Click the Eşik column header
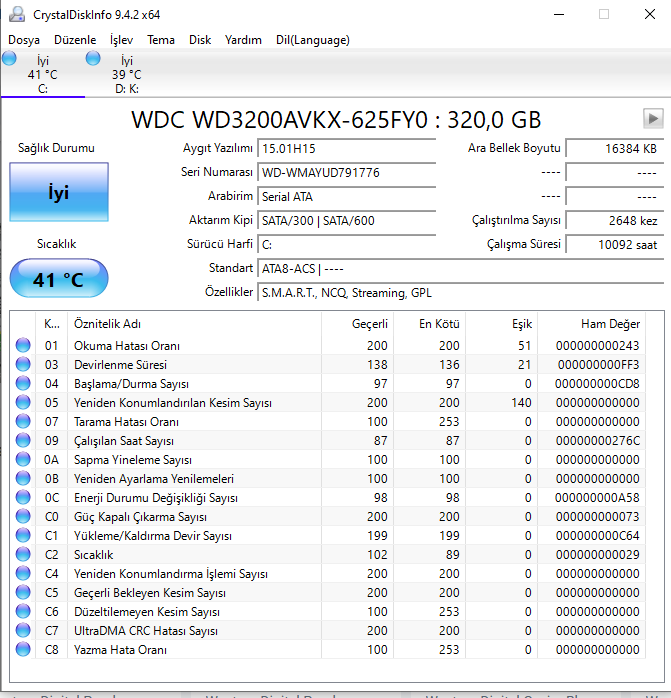This screenshot has height=698, width=671. [501, 324]
